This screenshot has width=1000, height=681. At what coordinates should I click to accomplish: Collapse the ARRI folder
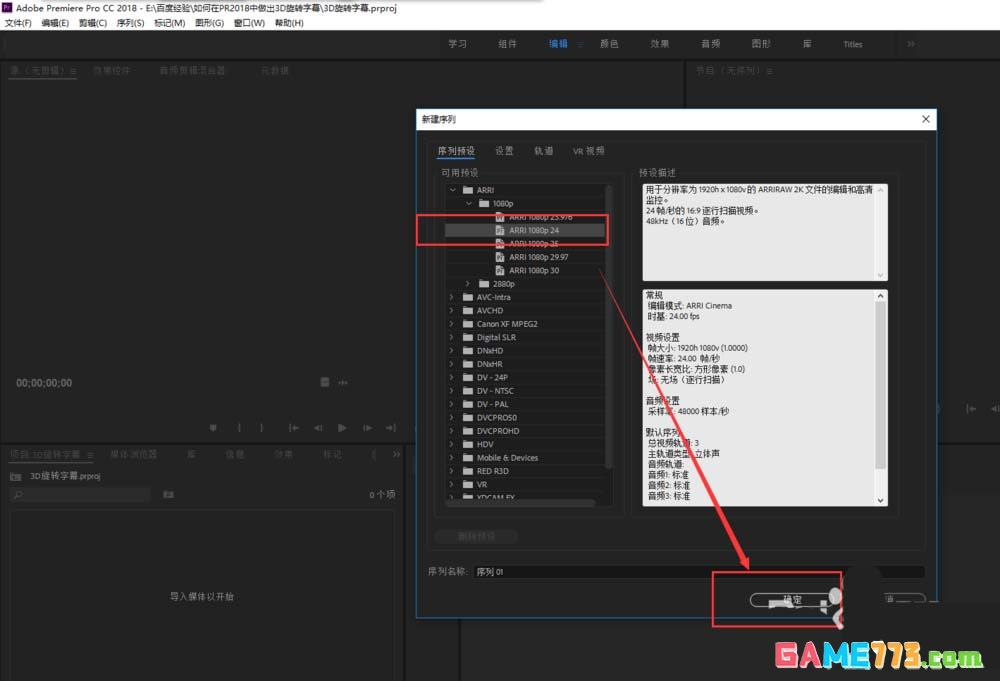(453, 190)
